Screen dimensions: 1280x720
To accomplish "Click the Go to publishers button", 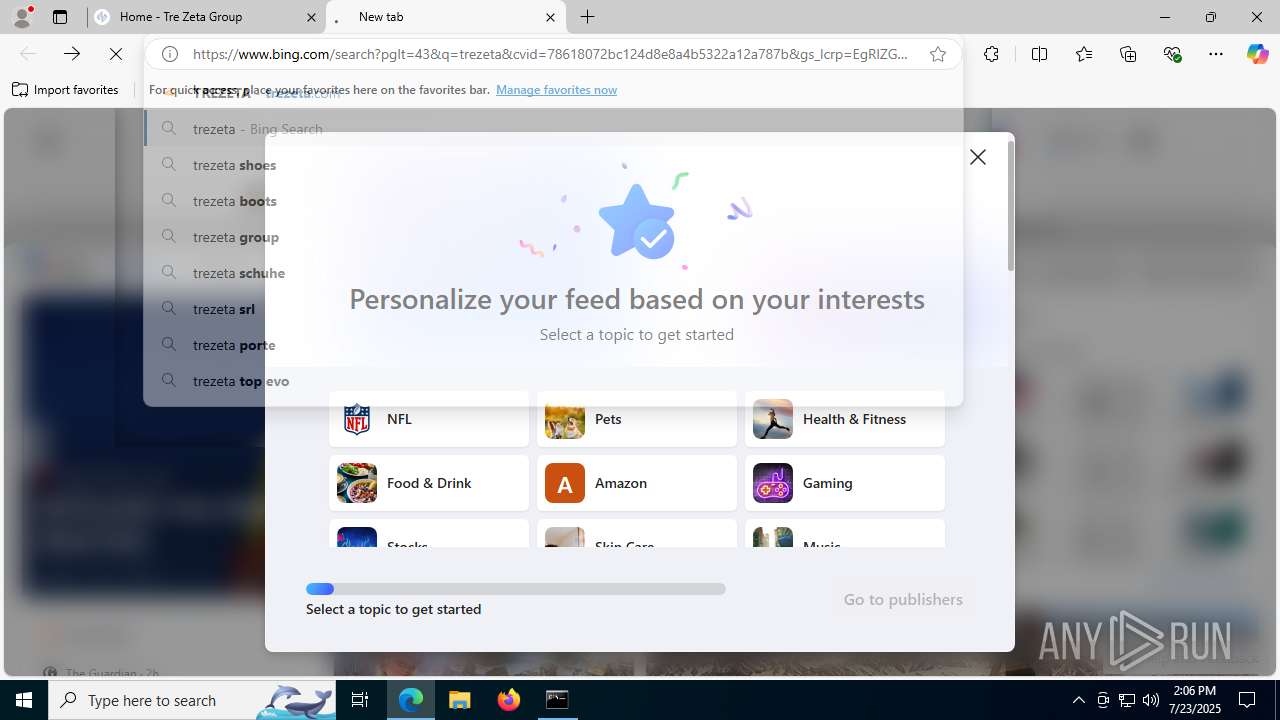I will click(903, 599).
